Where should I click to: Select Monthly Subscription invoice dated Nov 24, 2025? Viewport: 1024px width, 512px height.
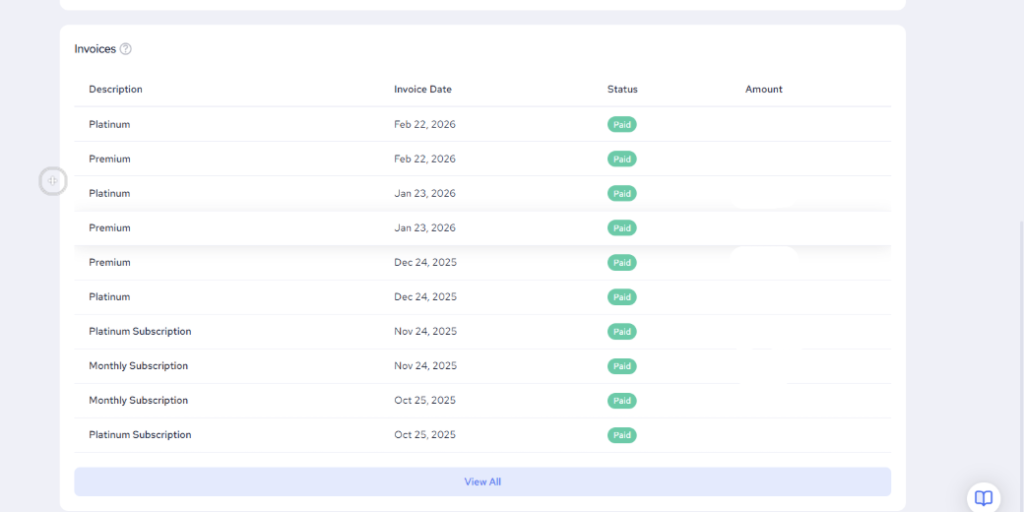[138, 366]
